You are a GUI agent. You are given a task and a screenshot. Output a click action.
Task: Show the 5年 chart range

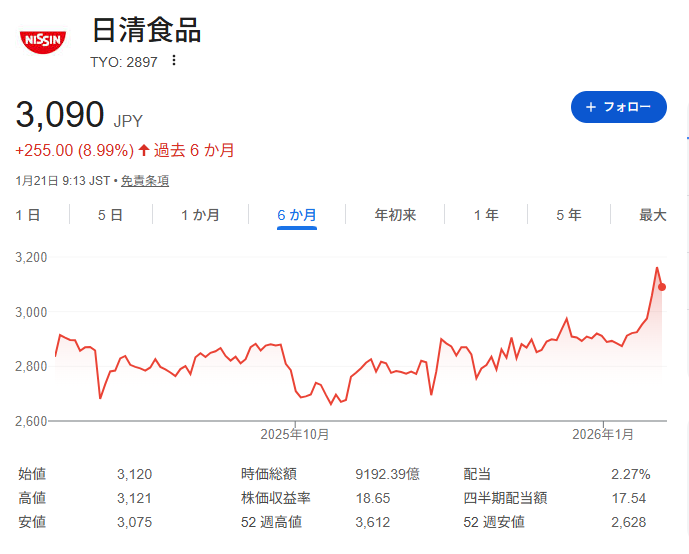pos(568,215)
